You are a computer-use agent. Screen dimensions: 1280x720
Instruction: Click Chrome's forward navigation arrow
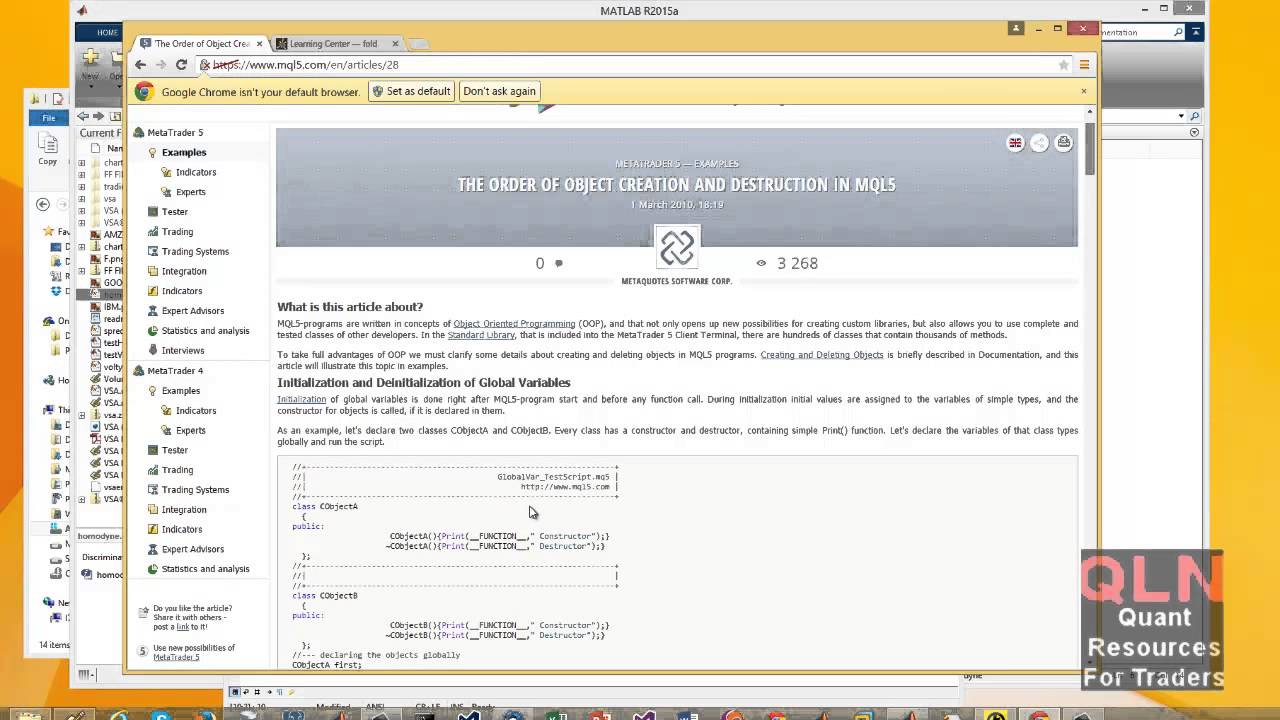pos(161,65)
